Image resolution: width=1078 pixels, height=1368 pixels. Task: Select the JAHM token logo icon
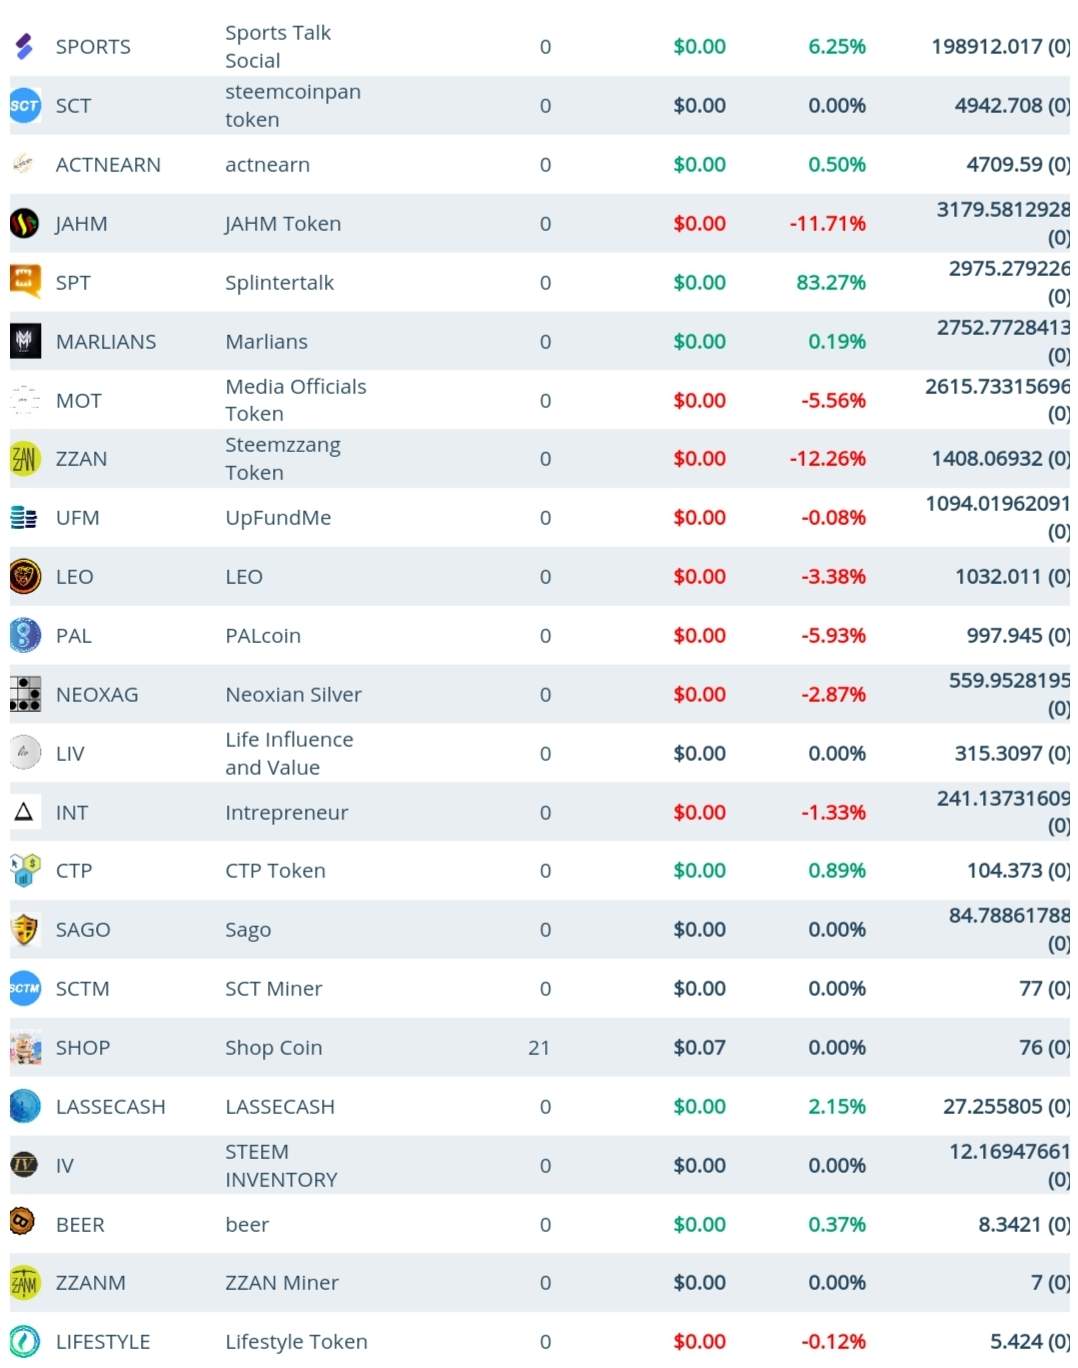24,223
